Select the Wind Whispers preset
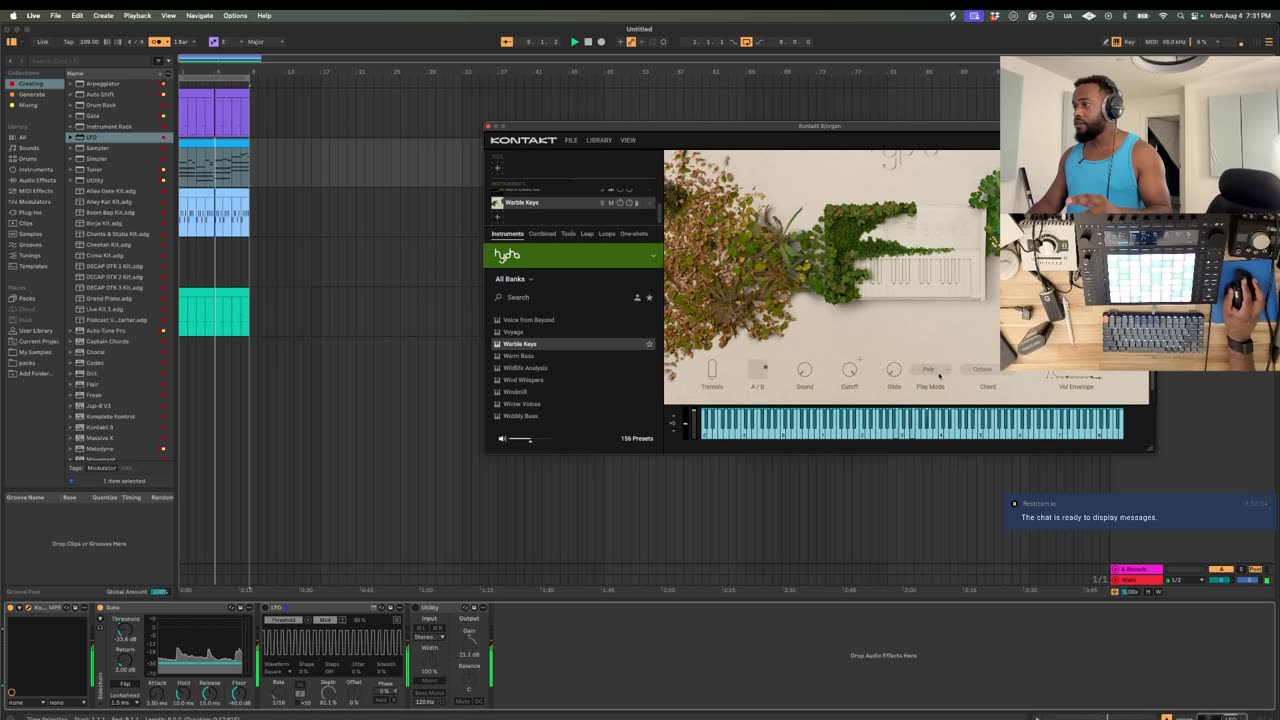 (523, 380)
